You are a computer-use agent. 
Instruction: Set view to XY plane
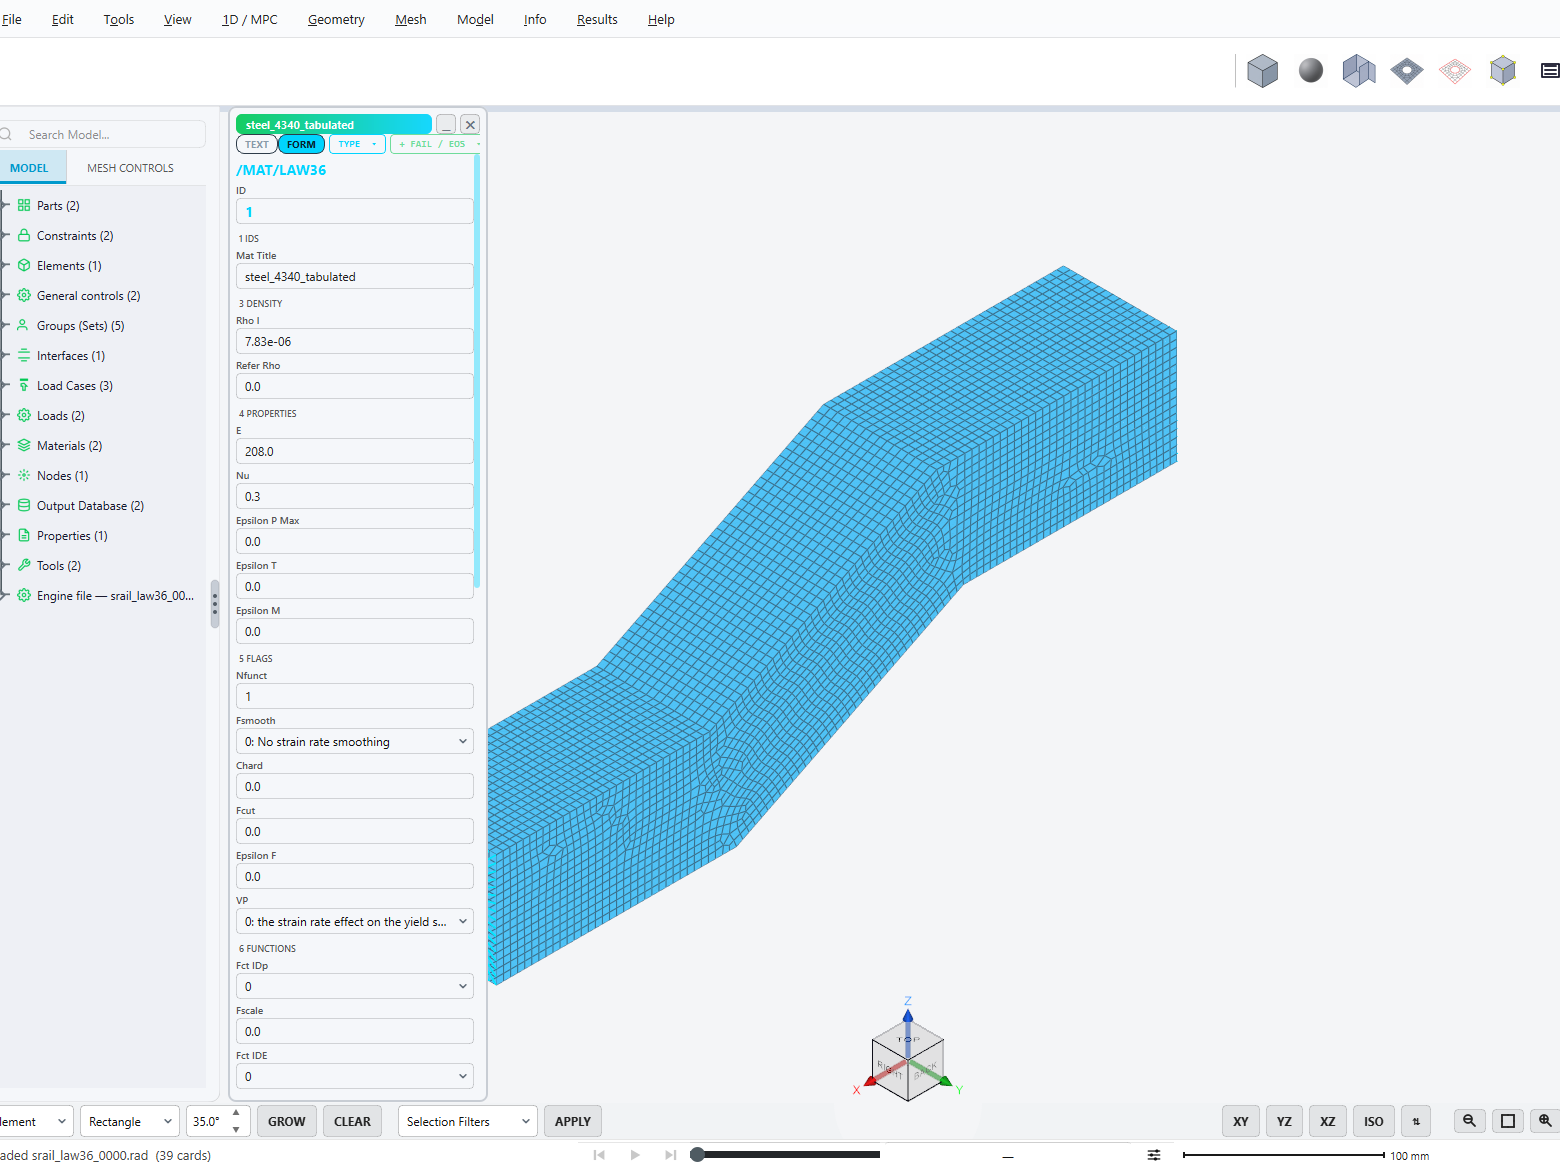1241,1121
